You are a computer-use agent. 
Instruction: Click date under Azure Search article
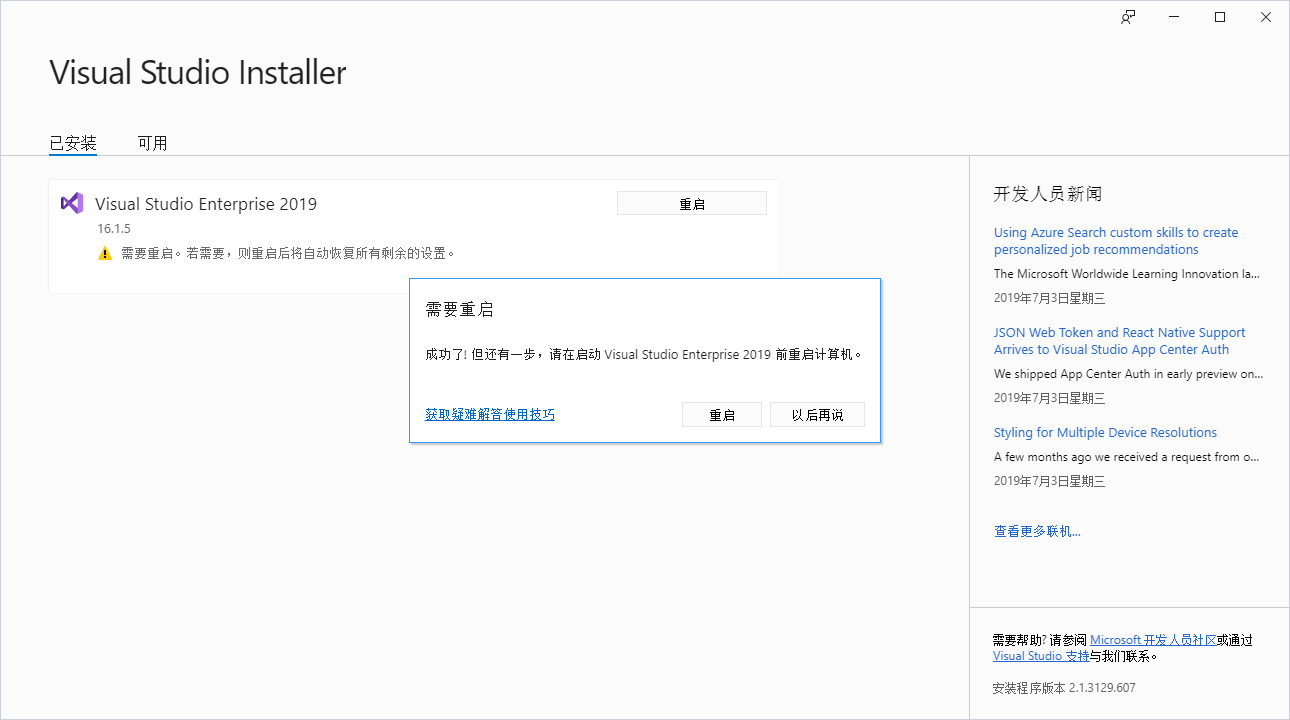point(1050,298)
